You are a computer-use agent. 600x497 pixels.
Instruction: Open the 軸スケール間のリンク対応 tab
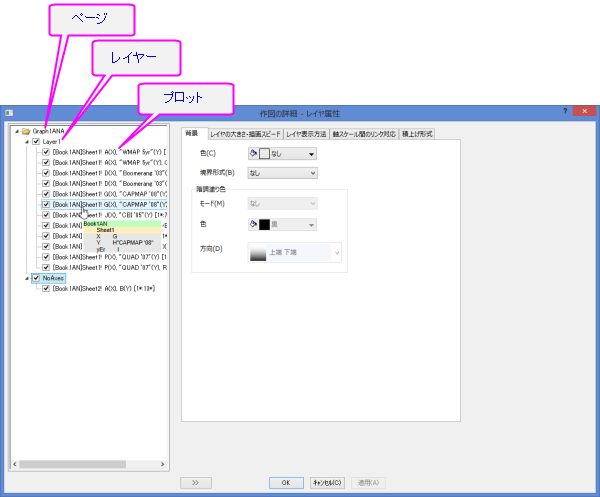coord(364,134)
